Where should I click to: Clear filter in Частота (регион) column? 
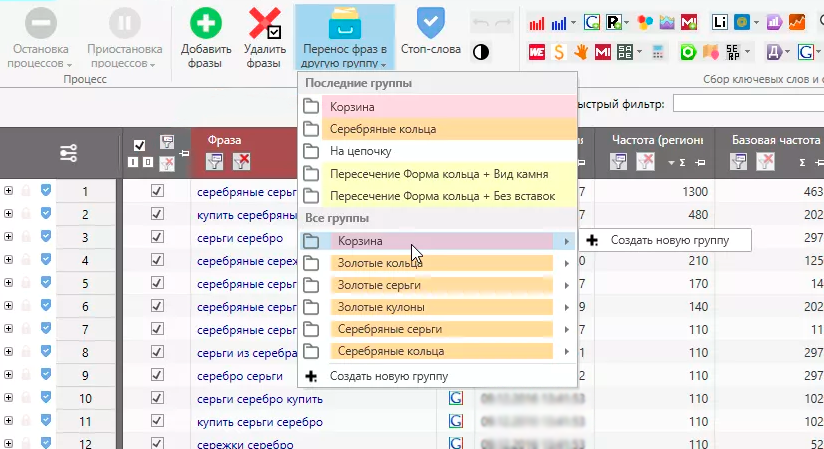tap(645, 162)
